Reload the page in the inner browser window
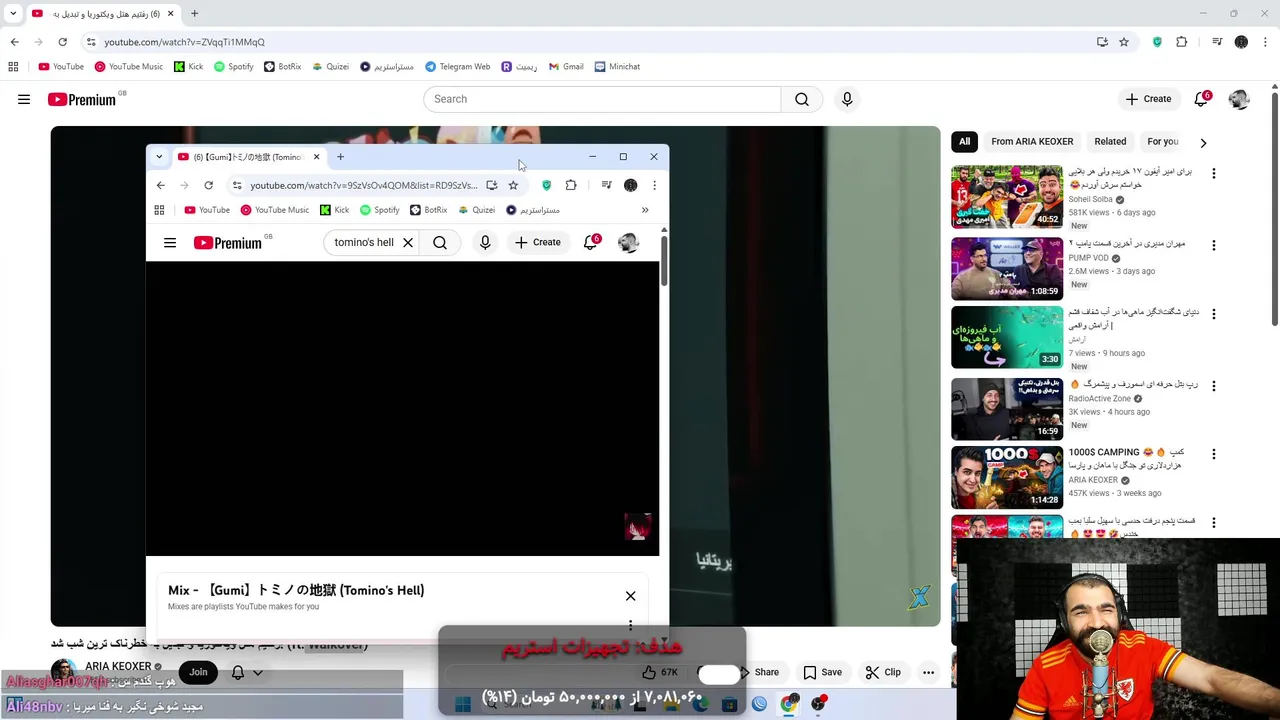The height and width of the screenshot is (720, 1280). [208, 185]
